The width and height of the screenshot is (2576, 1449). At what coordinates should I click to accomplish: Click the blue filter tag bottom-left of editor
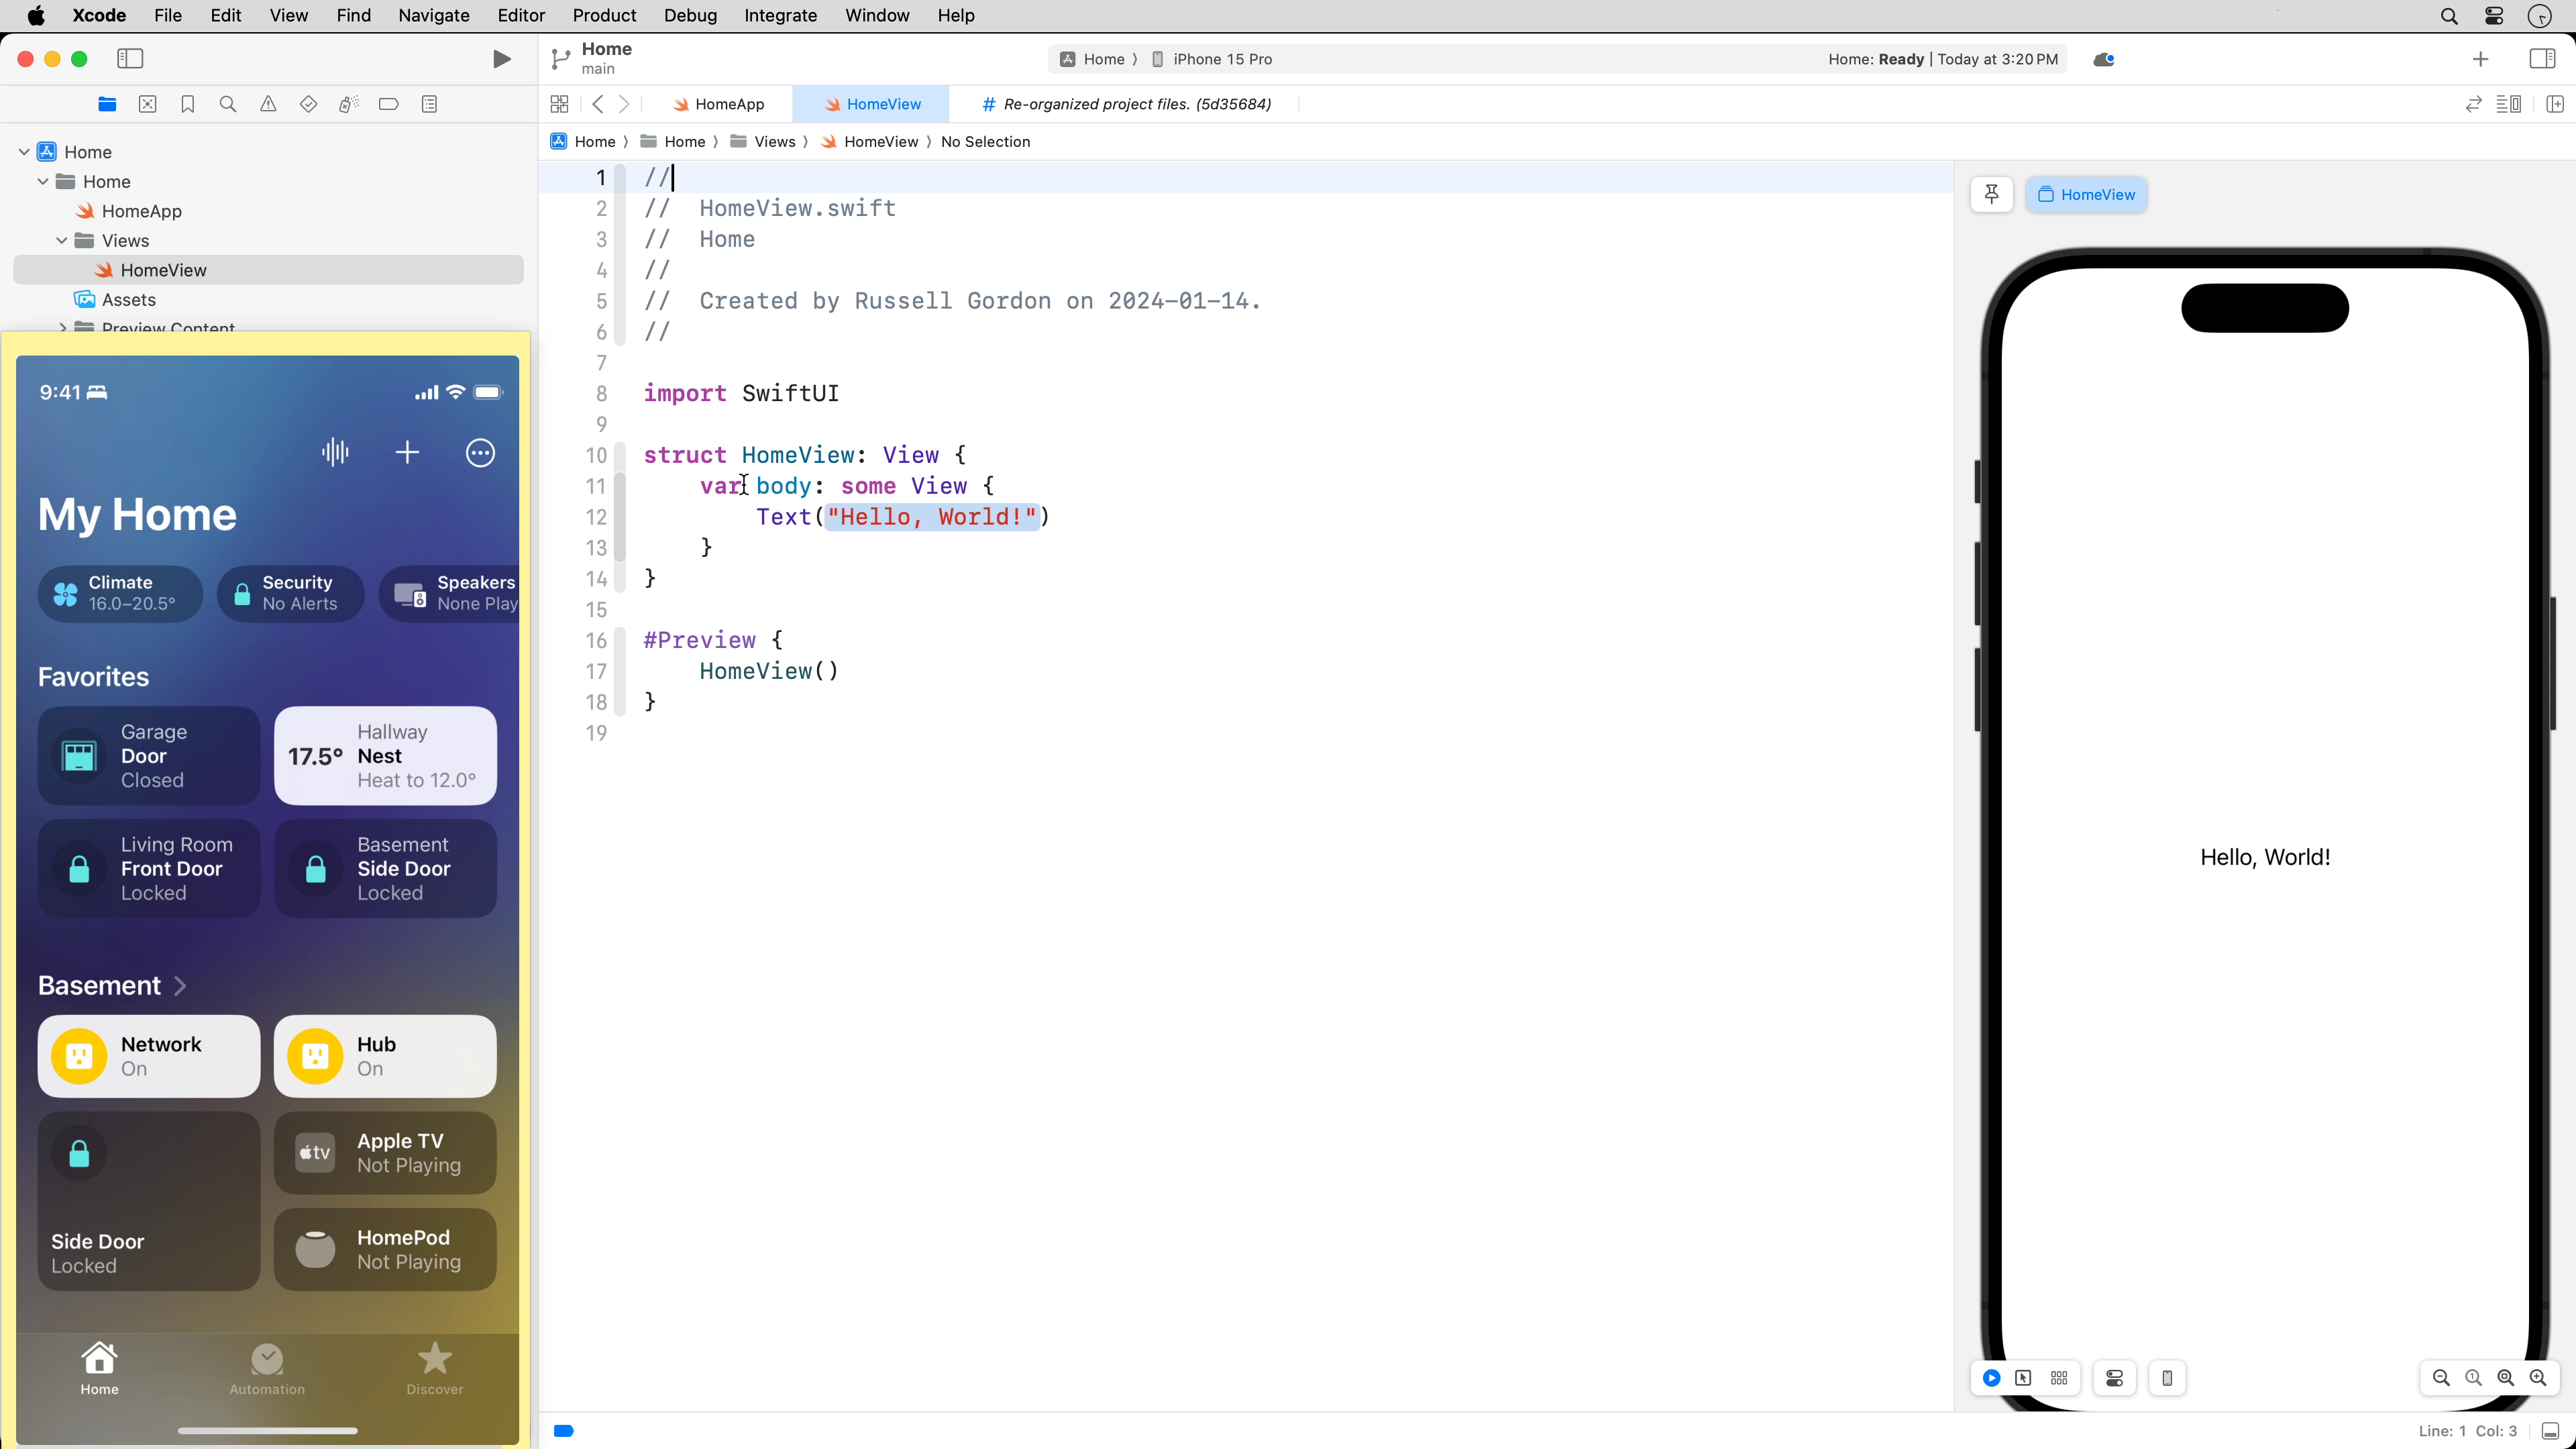click(x=564, y=1431)
